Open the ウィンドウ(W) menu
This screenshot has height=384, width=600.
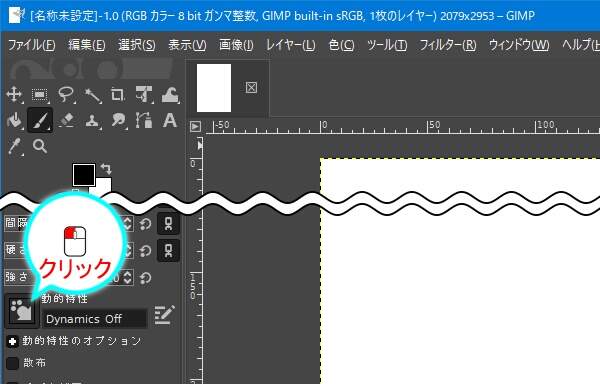[519, 45]
